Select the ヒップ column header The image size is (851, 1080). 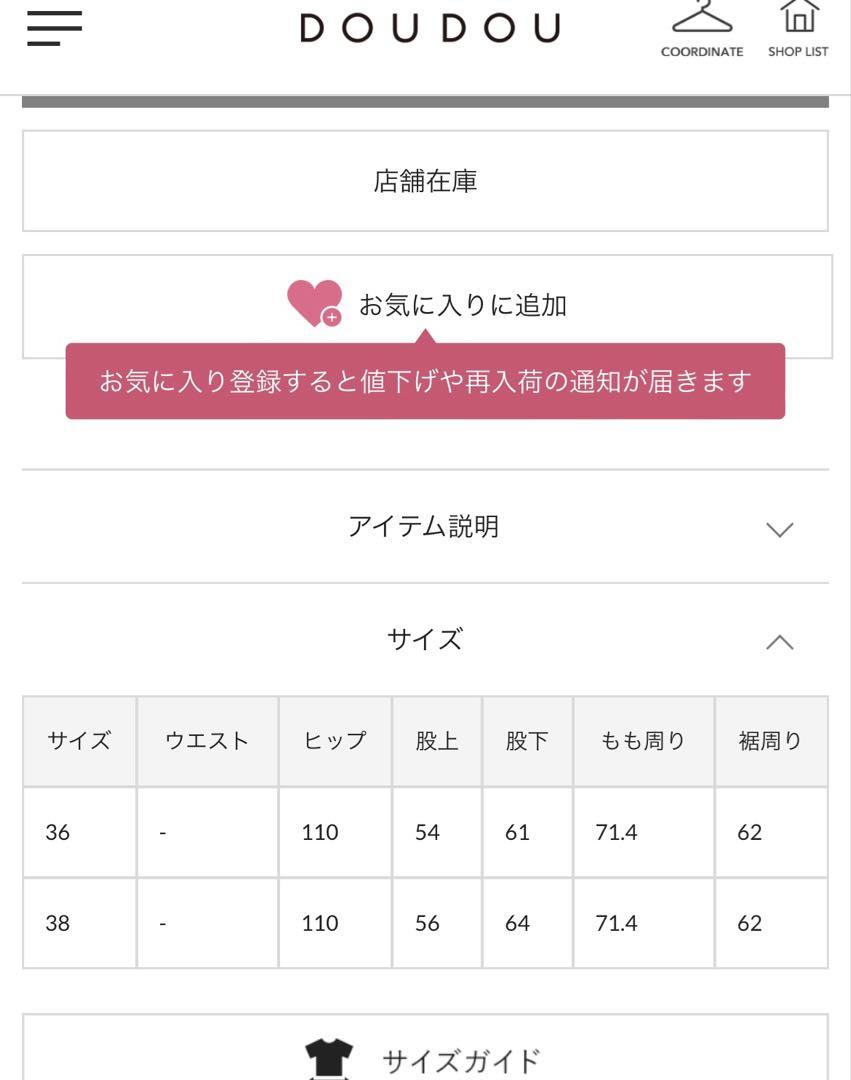[335, 741]
